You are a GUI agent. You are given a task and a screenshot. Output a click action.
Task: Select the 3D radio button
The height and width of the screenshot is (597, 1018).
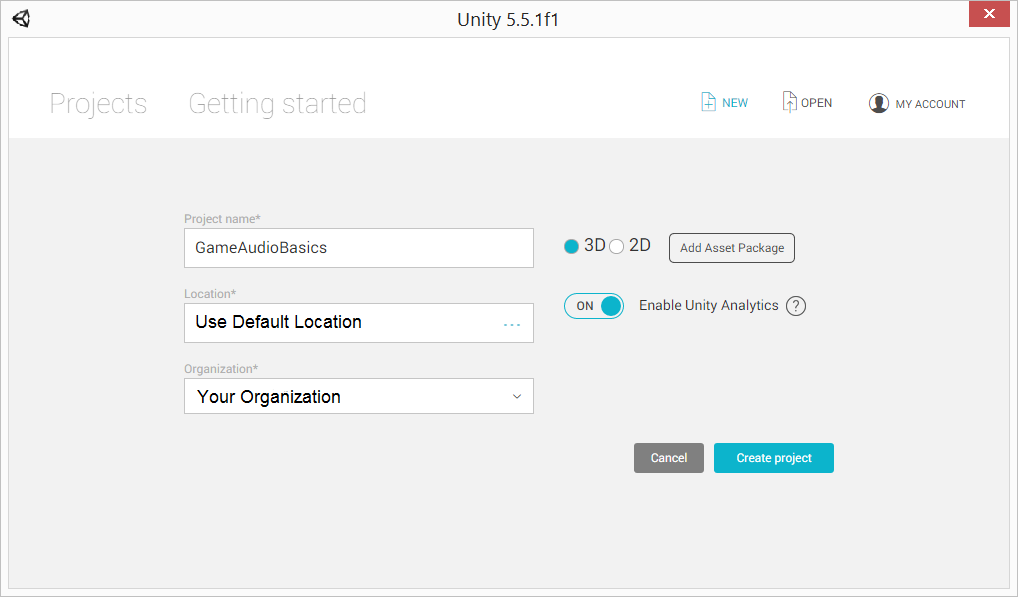(571, 247)
